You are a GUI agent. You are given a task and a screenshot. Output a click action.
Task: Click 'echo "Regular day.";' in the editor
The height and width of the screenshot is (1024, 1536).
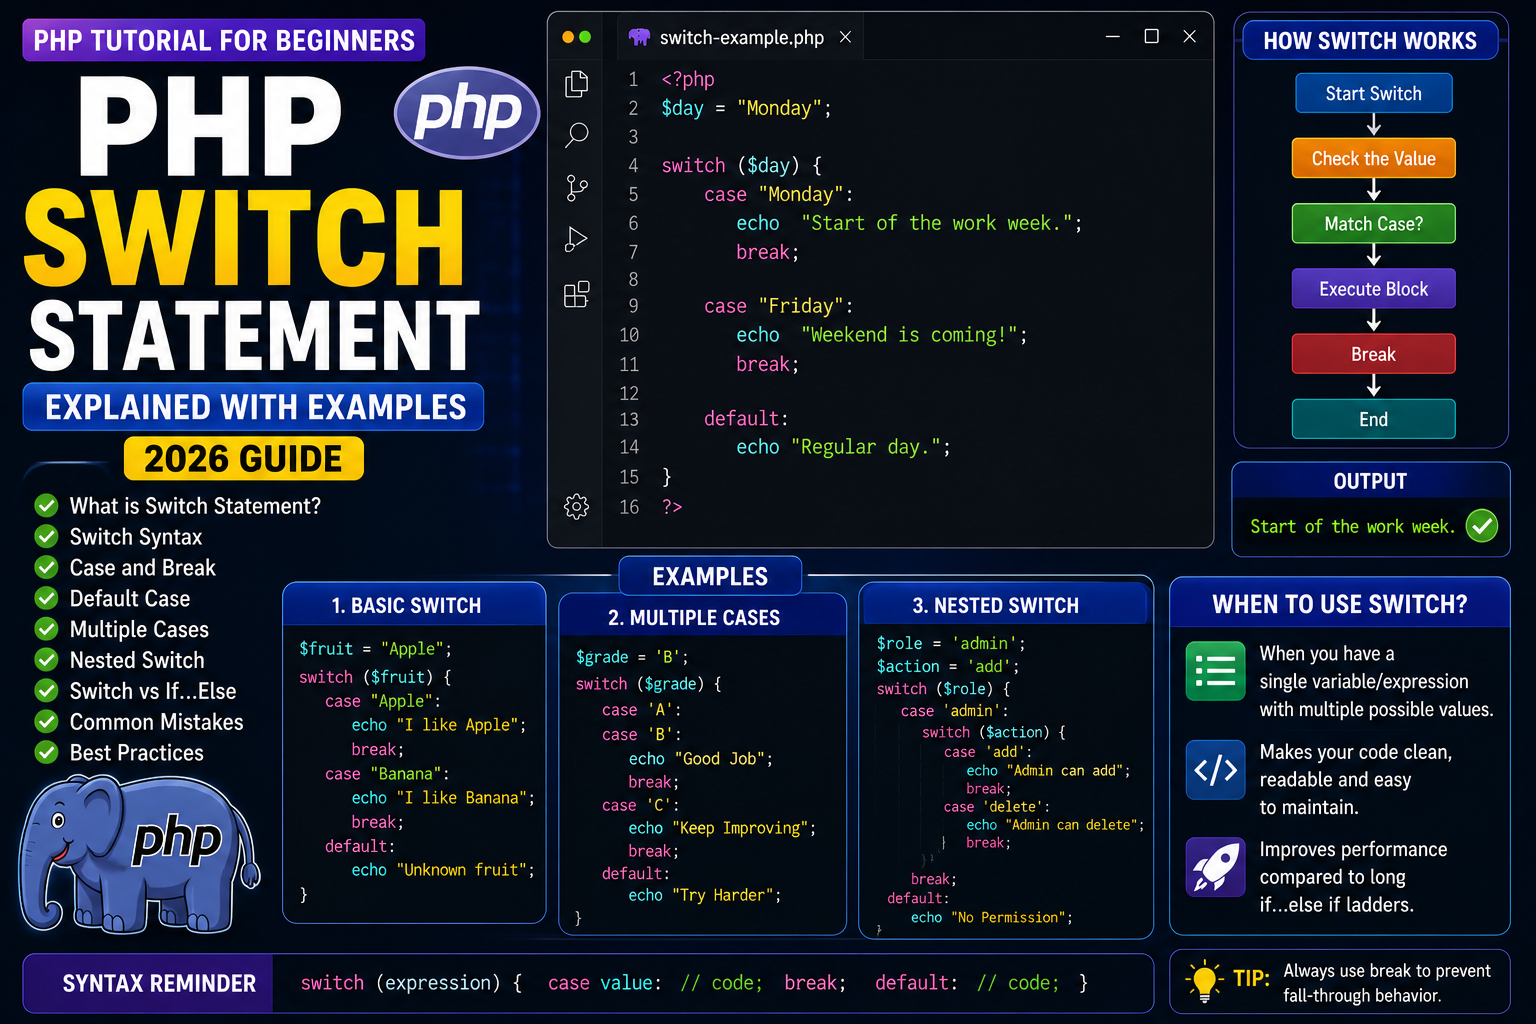click(843, 447)
